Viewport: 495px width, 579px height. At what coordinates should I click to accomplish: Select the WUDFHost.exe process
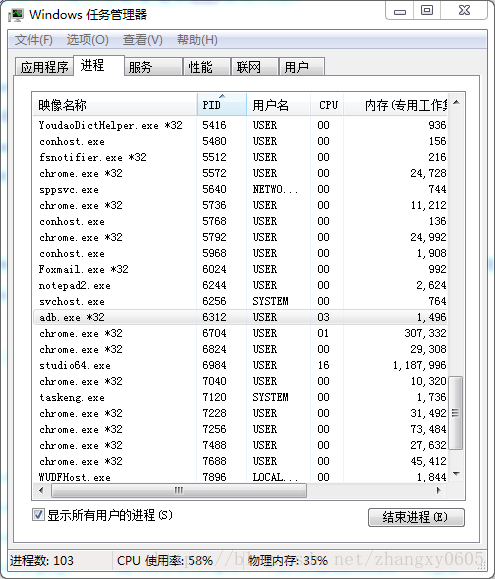[240, 477]
